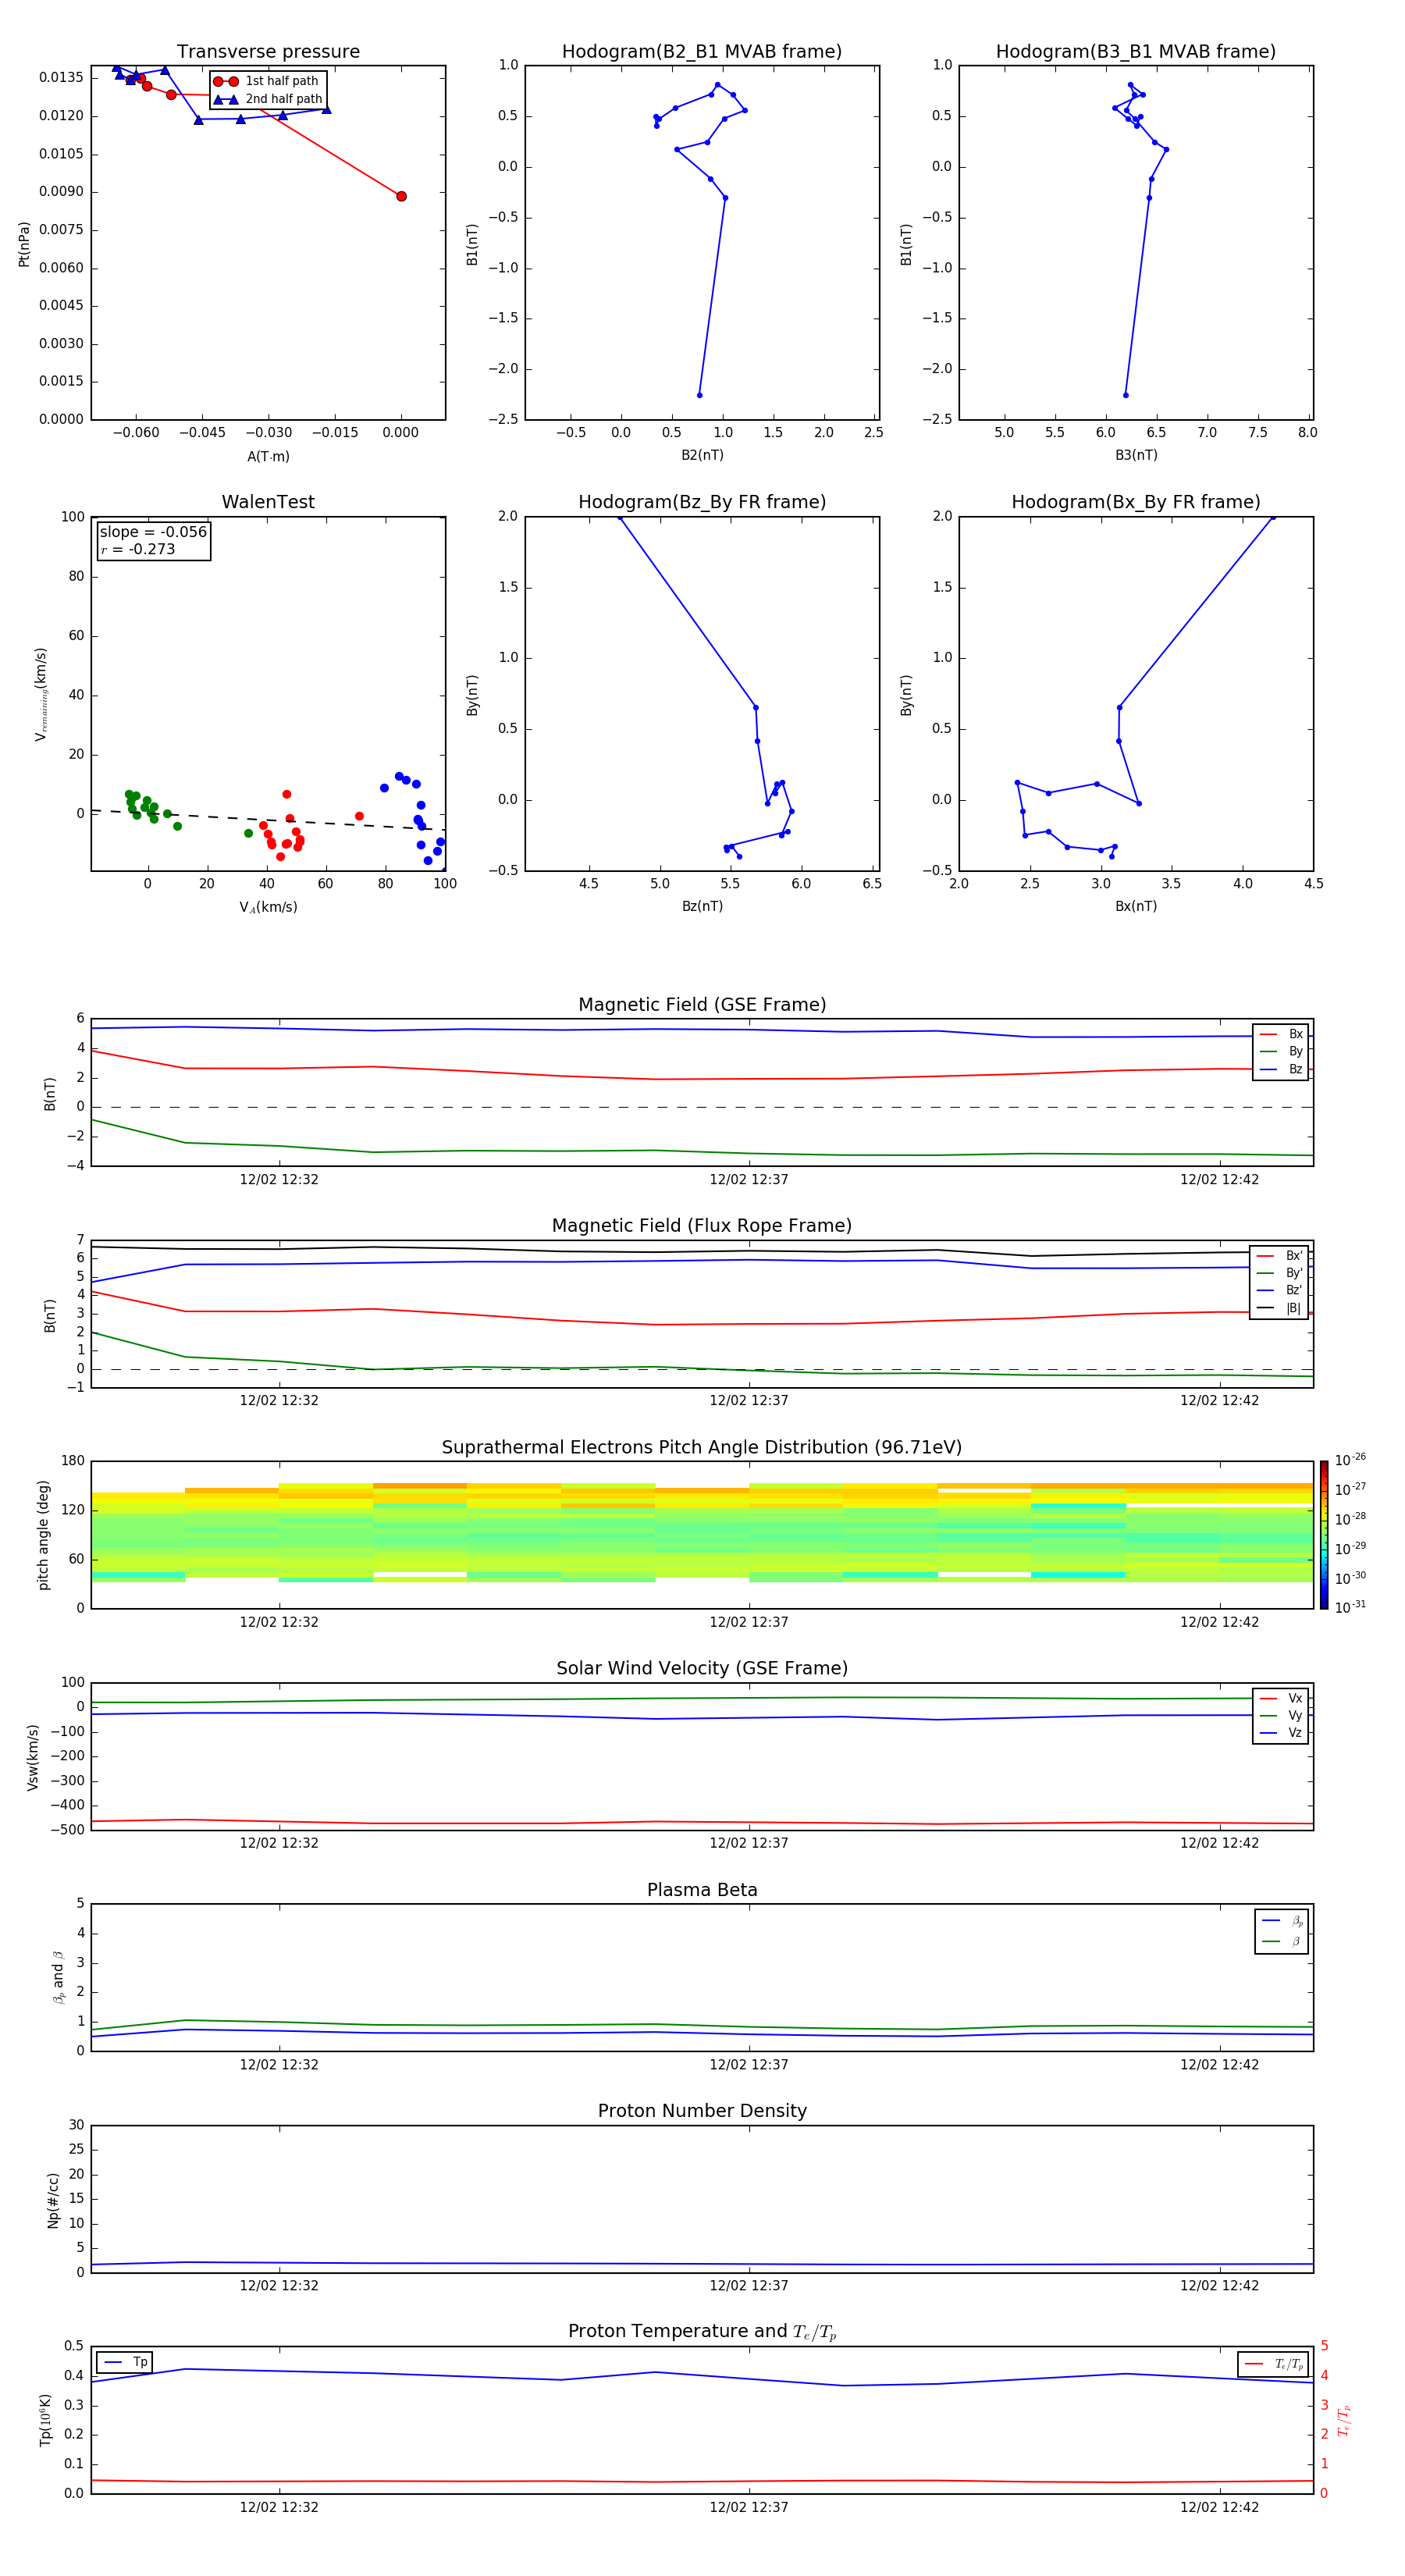The width and height of the screenshot is (1405, 2576).
Task: Click the 'Magnetic Field (GSE Frame)' title
Action: [x=702, y=1005]
